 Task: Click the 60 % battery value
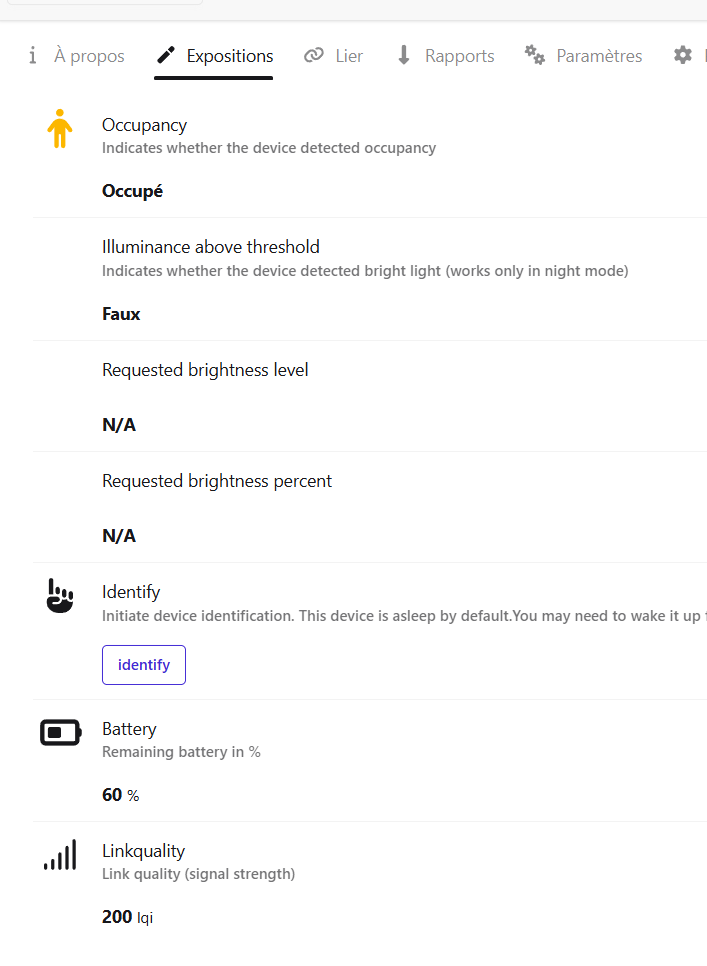click(120, 795)
